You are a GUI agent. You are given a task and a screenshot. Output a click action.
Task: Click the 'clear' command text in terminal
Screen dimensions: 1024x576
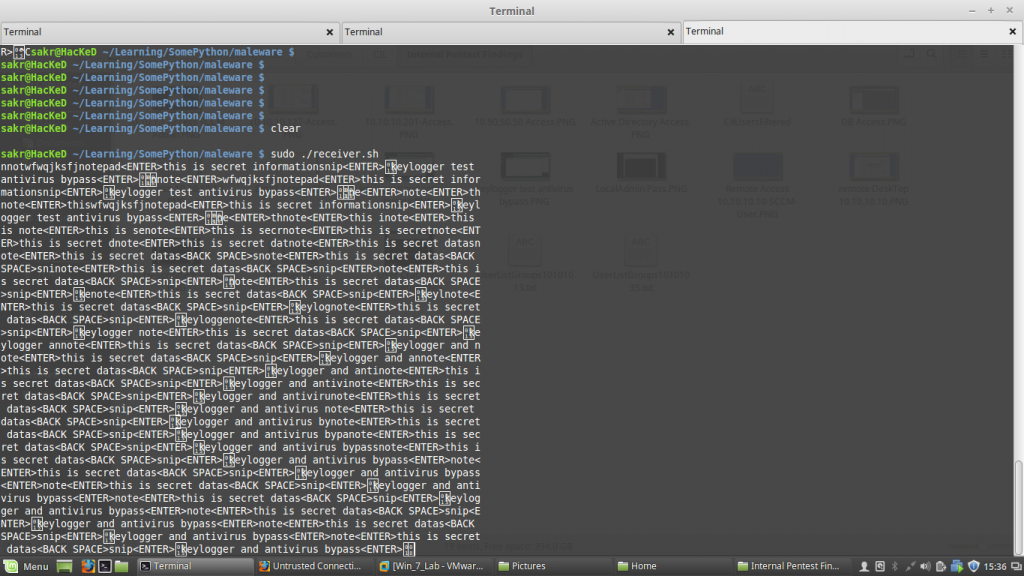(285, 129)
